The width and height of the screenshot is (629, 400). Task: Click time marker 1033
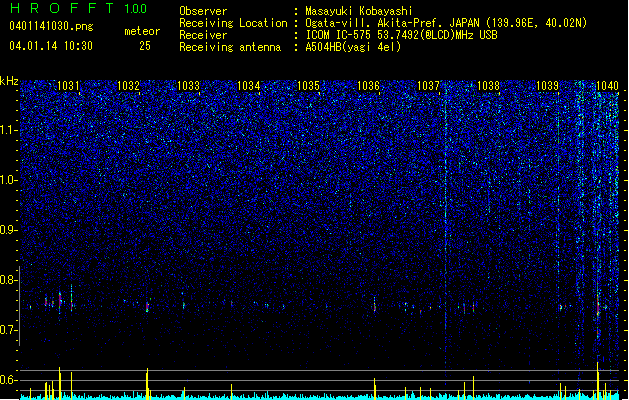tap(188, 85)
